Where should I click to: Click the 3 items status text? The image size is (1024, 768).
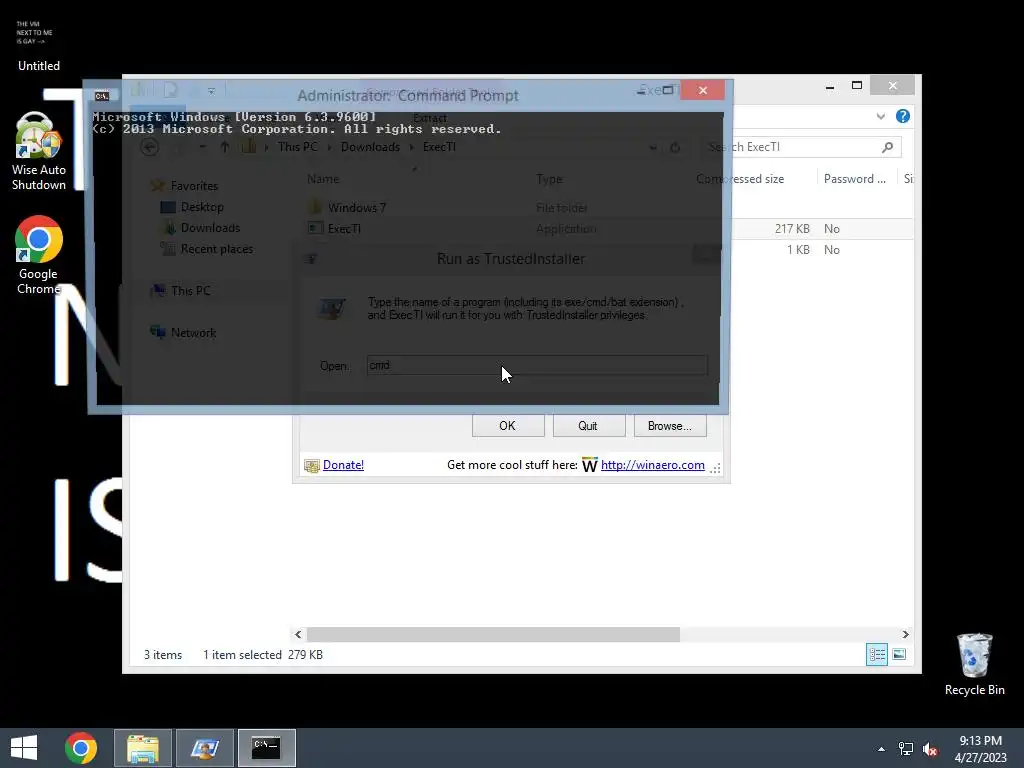point(163,654)
